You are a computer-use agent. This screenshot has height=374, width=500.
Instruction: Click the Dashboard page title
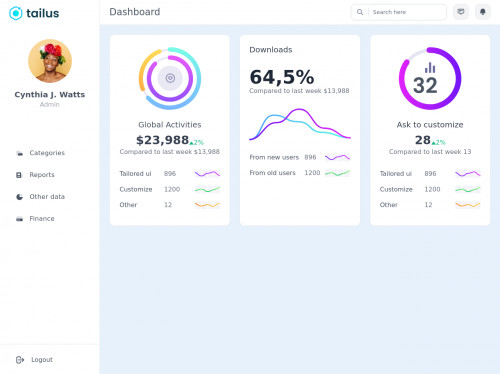click(135, 12)
